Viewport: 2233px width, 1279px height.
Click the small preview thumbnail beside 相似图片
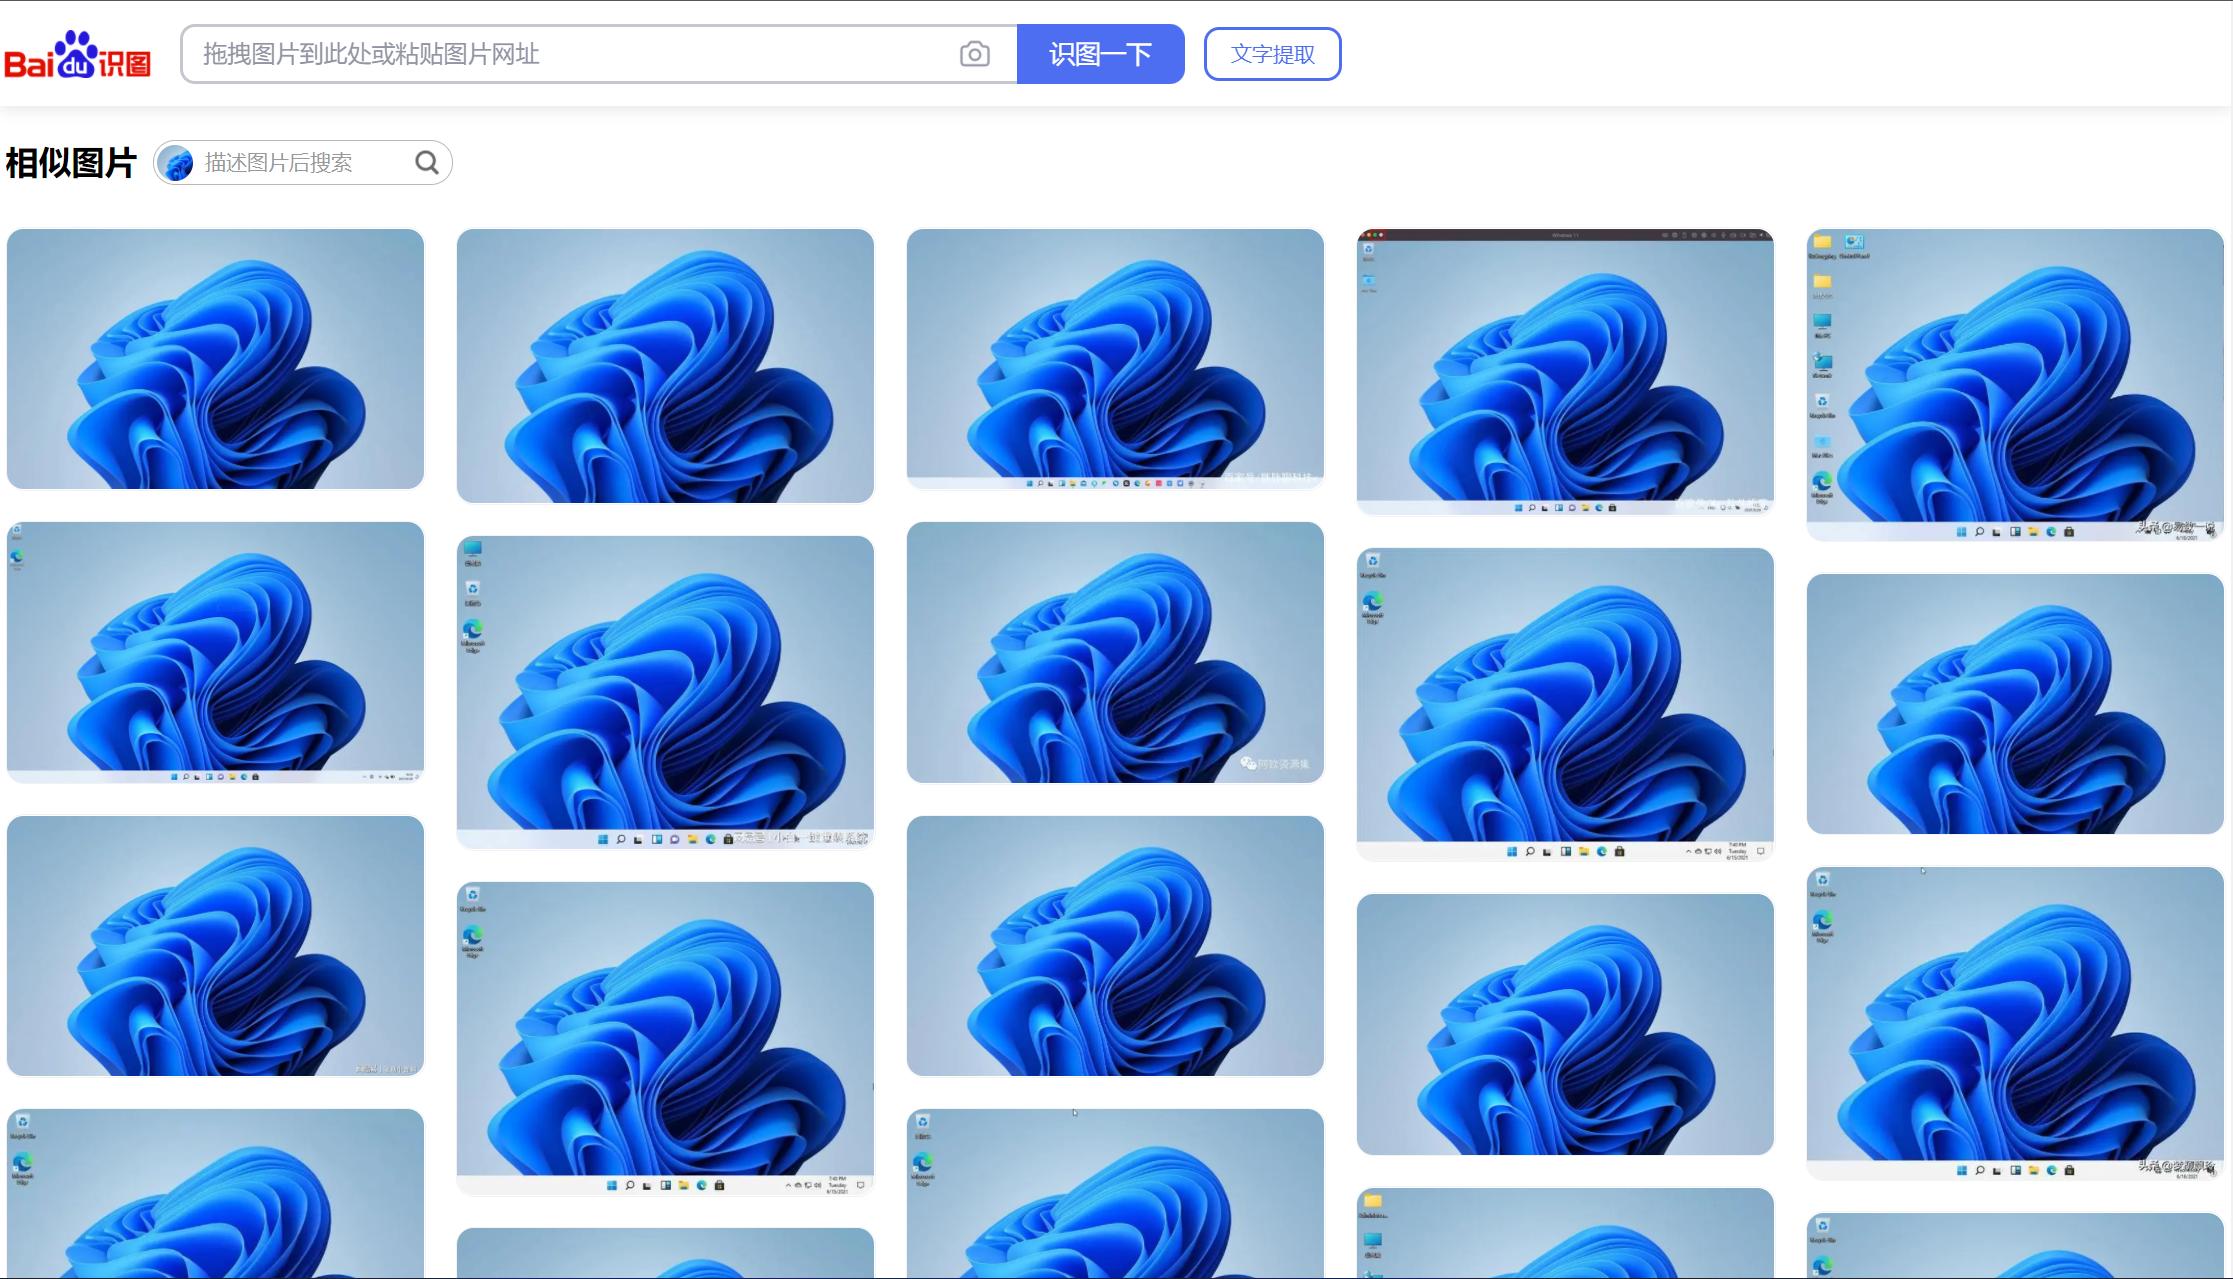coord(176,163)
